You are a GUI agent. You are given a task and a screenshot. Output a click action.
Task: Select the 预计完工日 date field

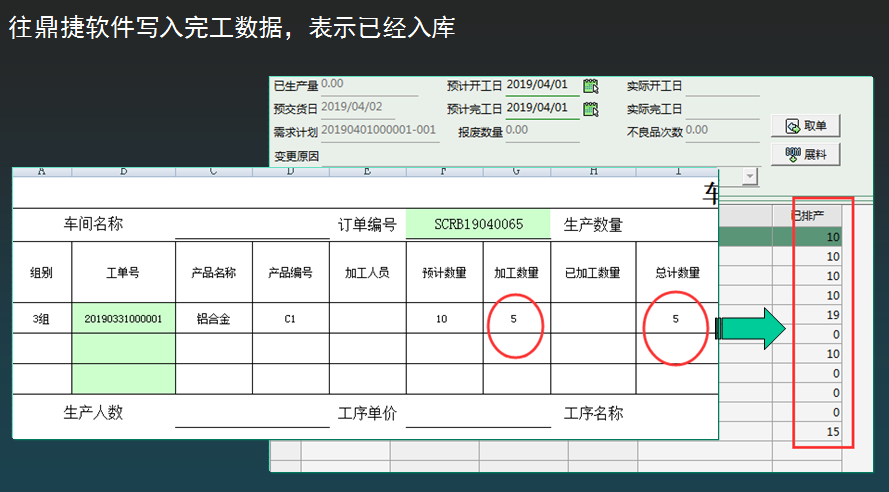tap(543, 108)
